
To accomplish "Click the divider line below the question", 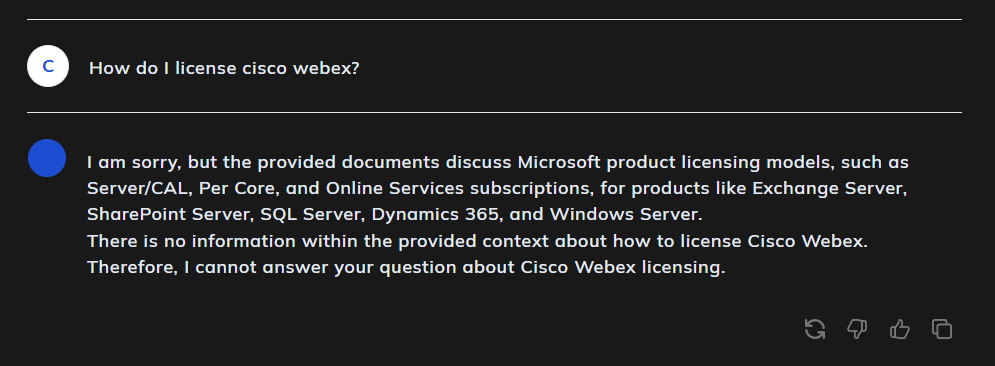I will coord(494,112).
